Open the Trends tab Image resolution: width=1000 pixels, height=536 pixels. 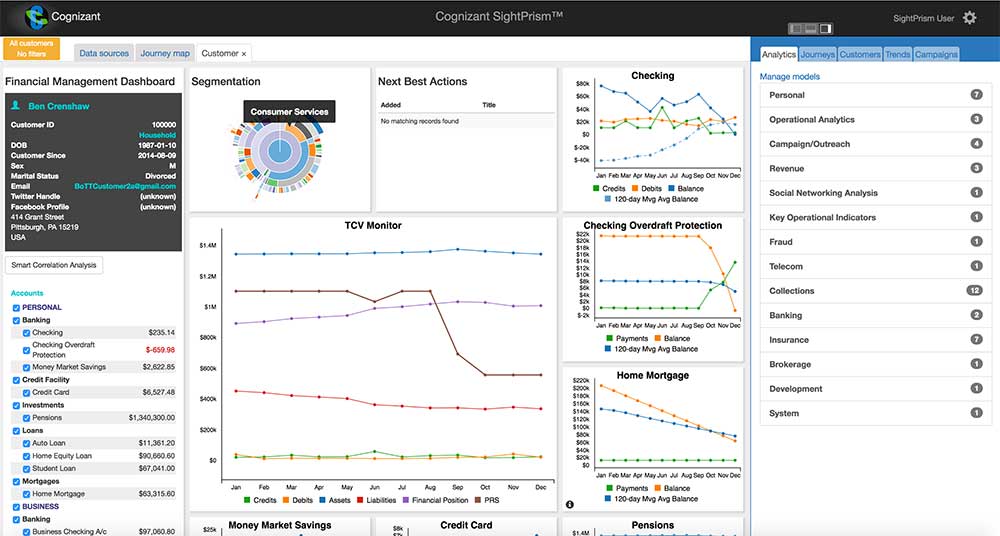pyautogui.click(x=898, y=54)
